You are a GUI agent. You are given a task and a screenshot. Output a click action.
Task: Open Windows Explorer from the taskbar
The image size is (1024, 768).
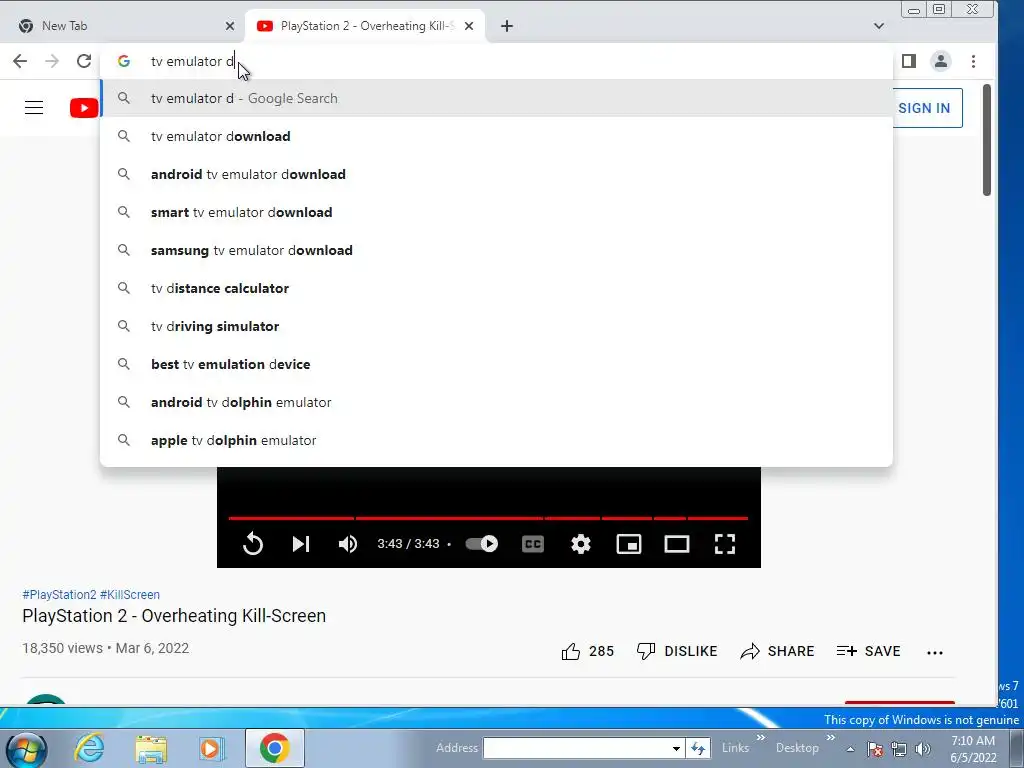point(151,749)
